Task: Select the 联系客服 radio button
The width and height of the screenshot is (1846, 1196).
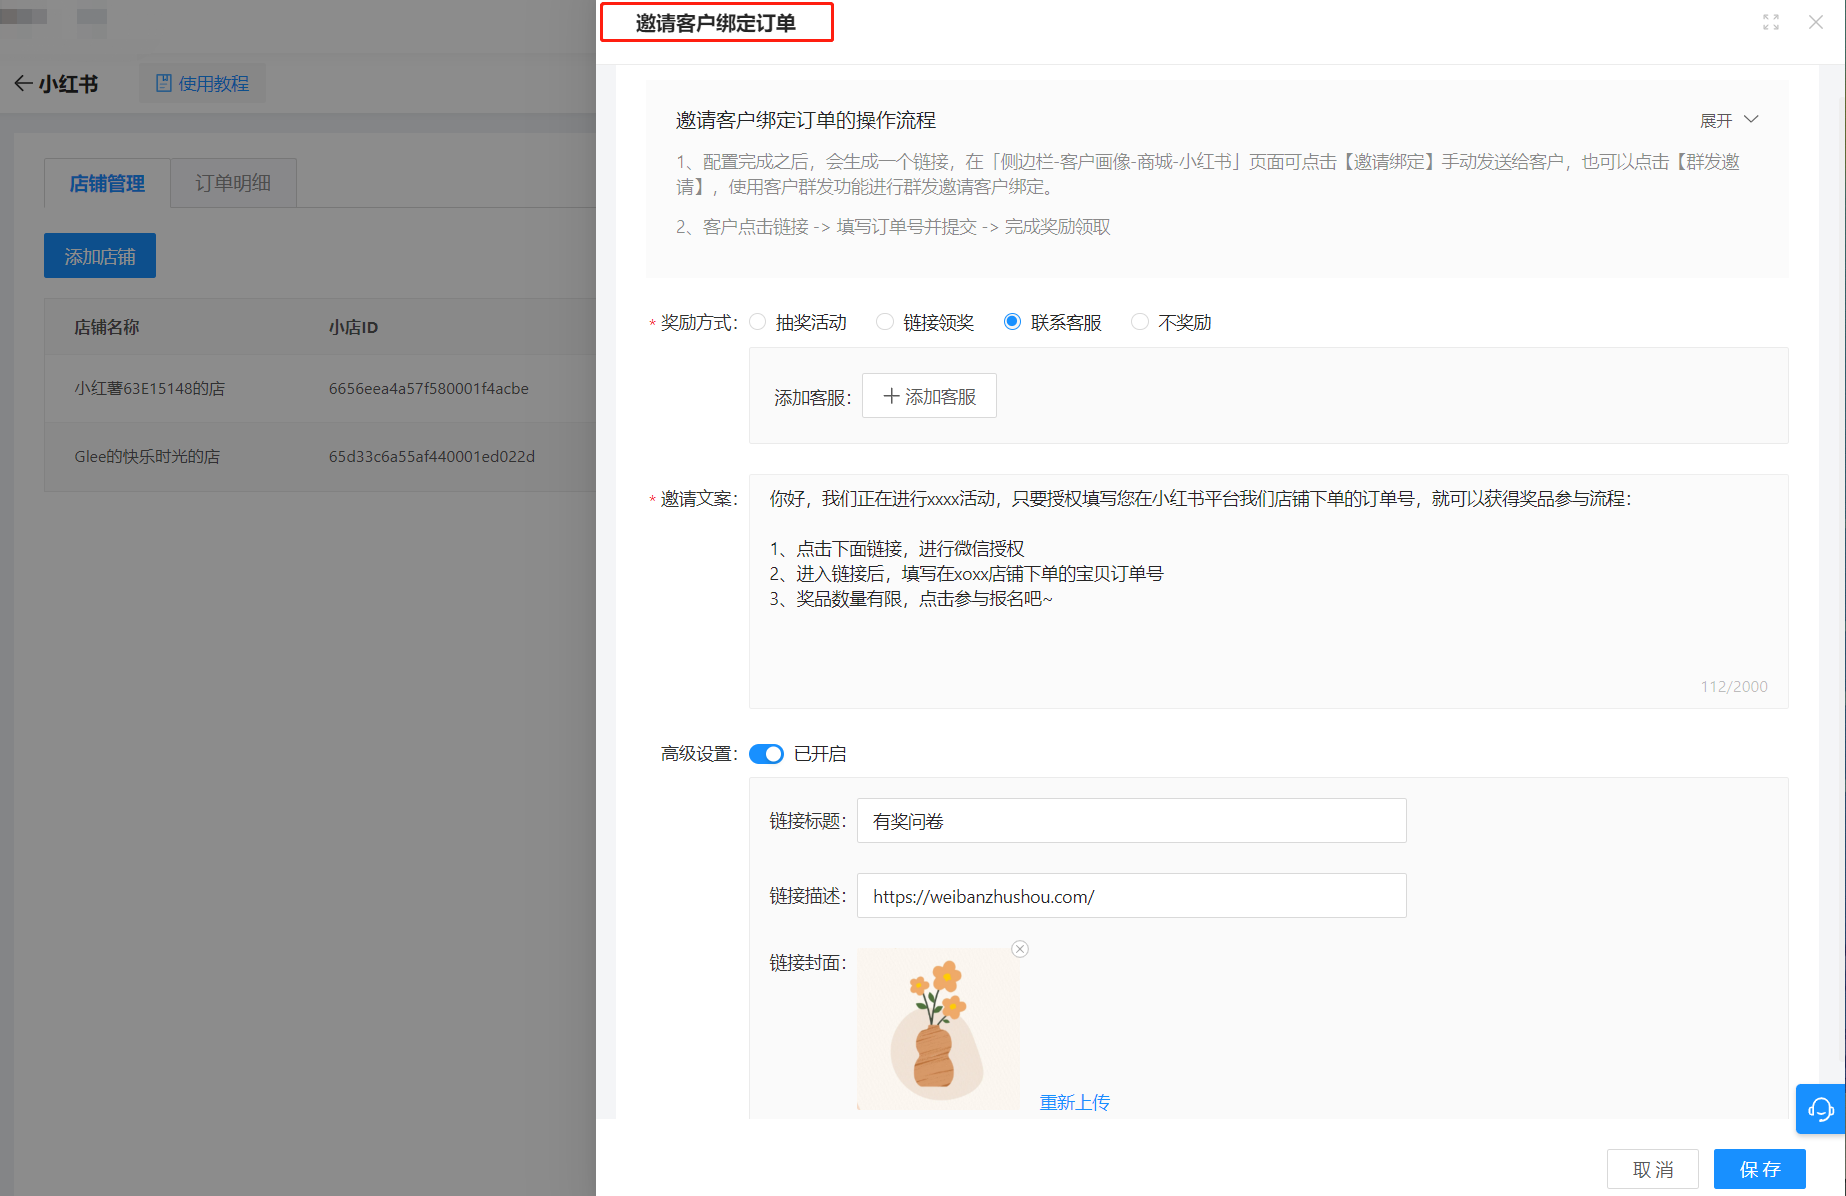Action: click(1012, 322)
